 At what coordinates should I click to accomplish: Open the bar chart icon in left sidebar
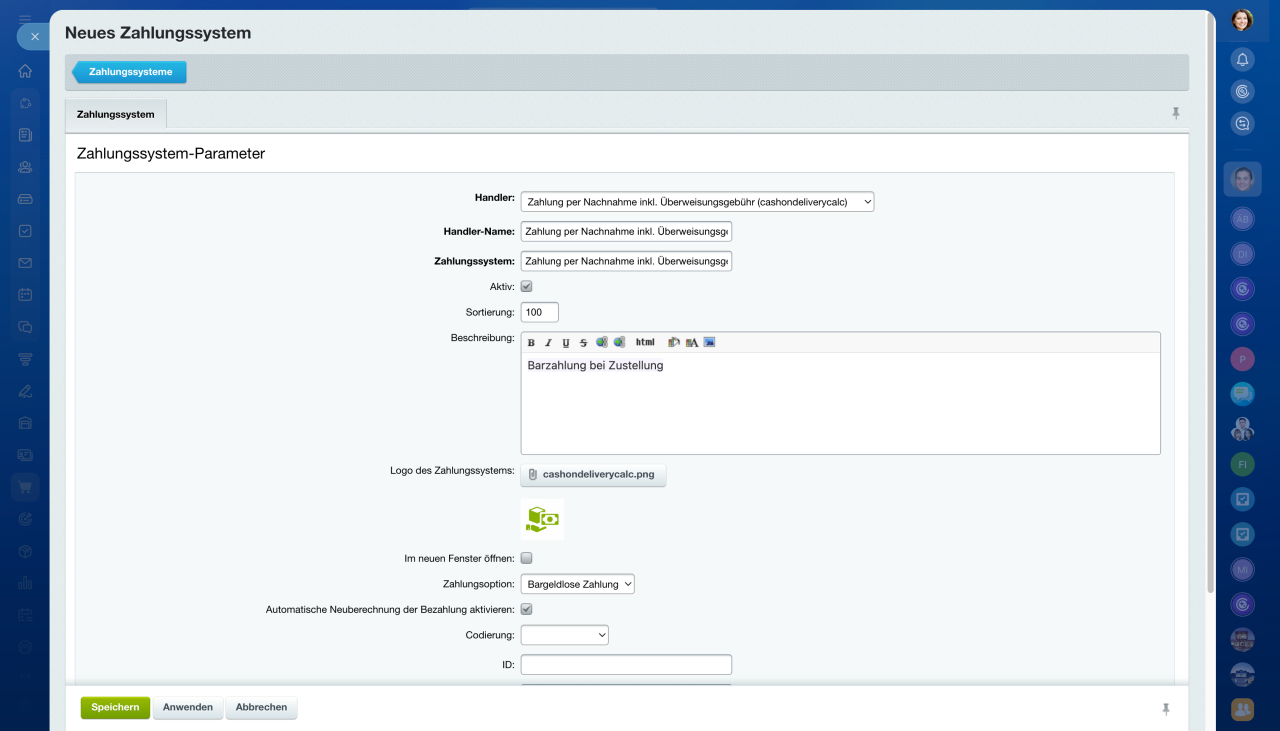coord(25,583)
